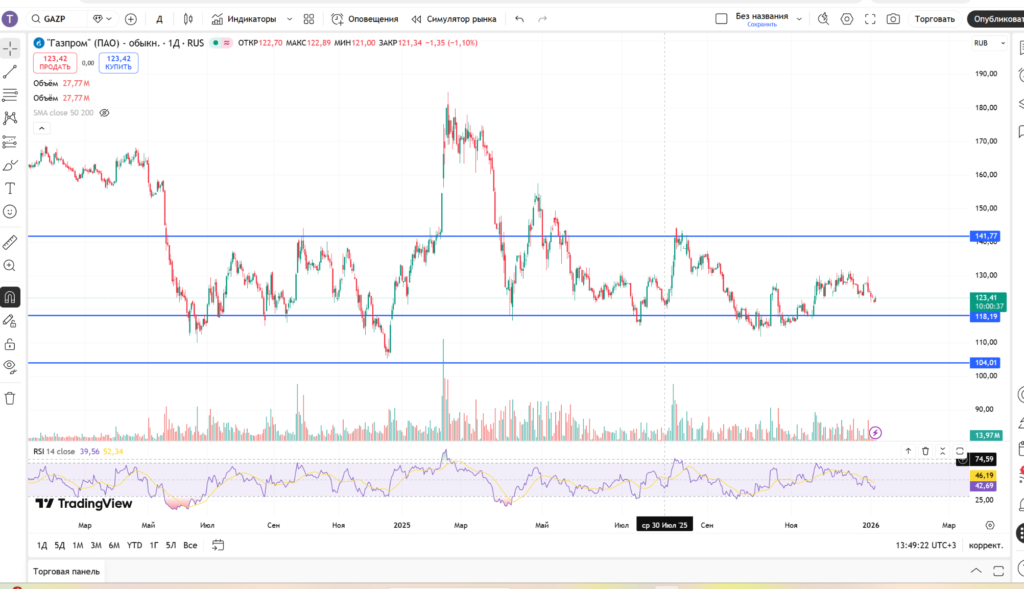Click the undo arrow

[519, 19]
